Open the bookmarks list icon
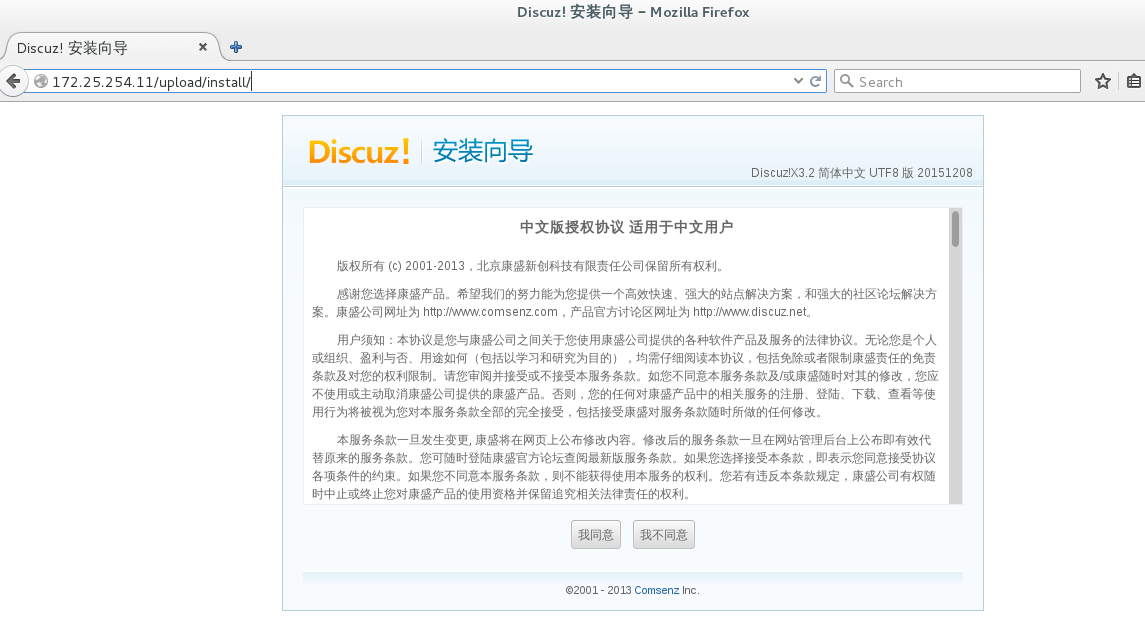 (1134, 81)
